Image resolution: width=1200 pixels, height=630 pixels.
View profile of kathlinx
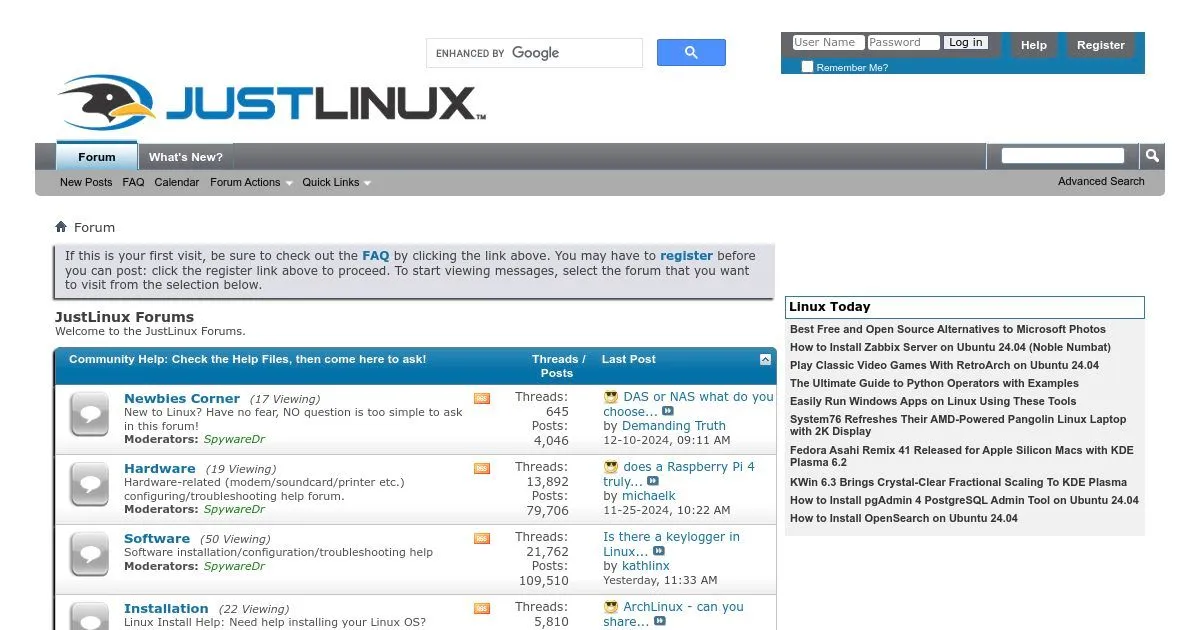click(646, 566)
